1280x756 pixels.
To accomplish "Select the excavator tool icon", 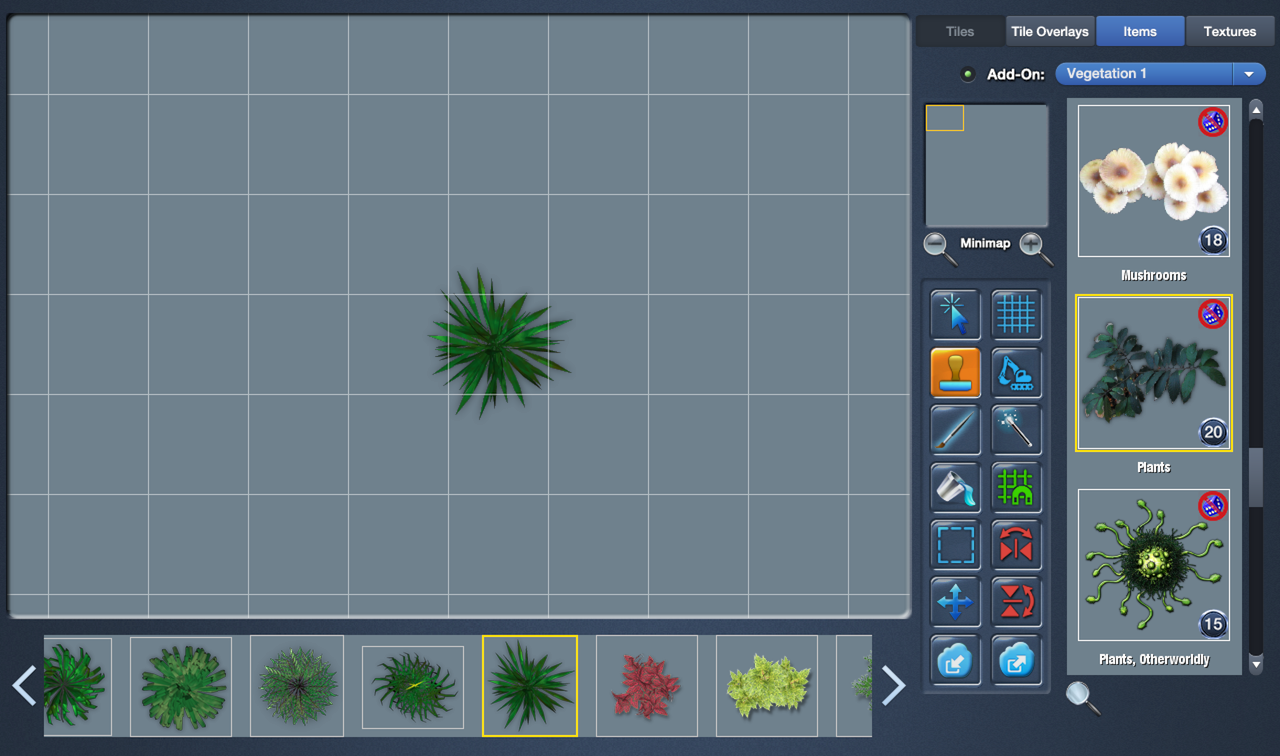I will [1016, 373].
